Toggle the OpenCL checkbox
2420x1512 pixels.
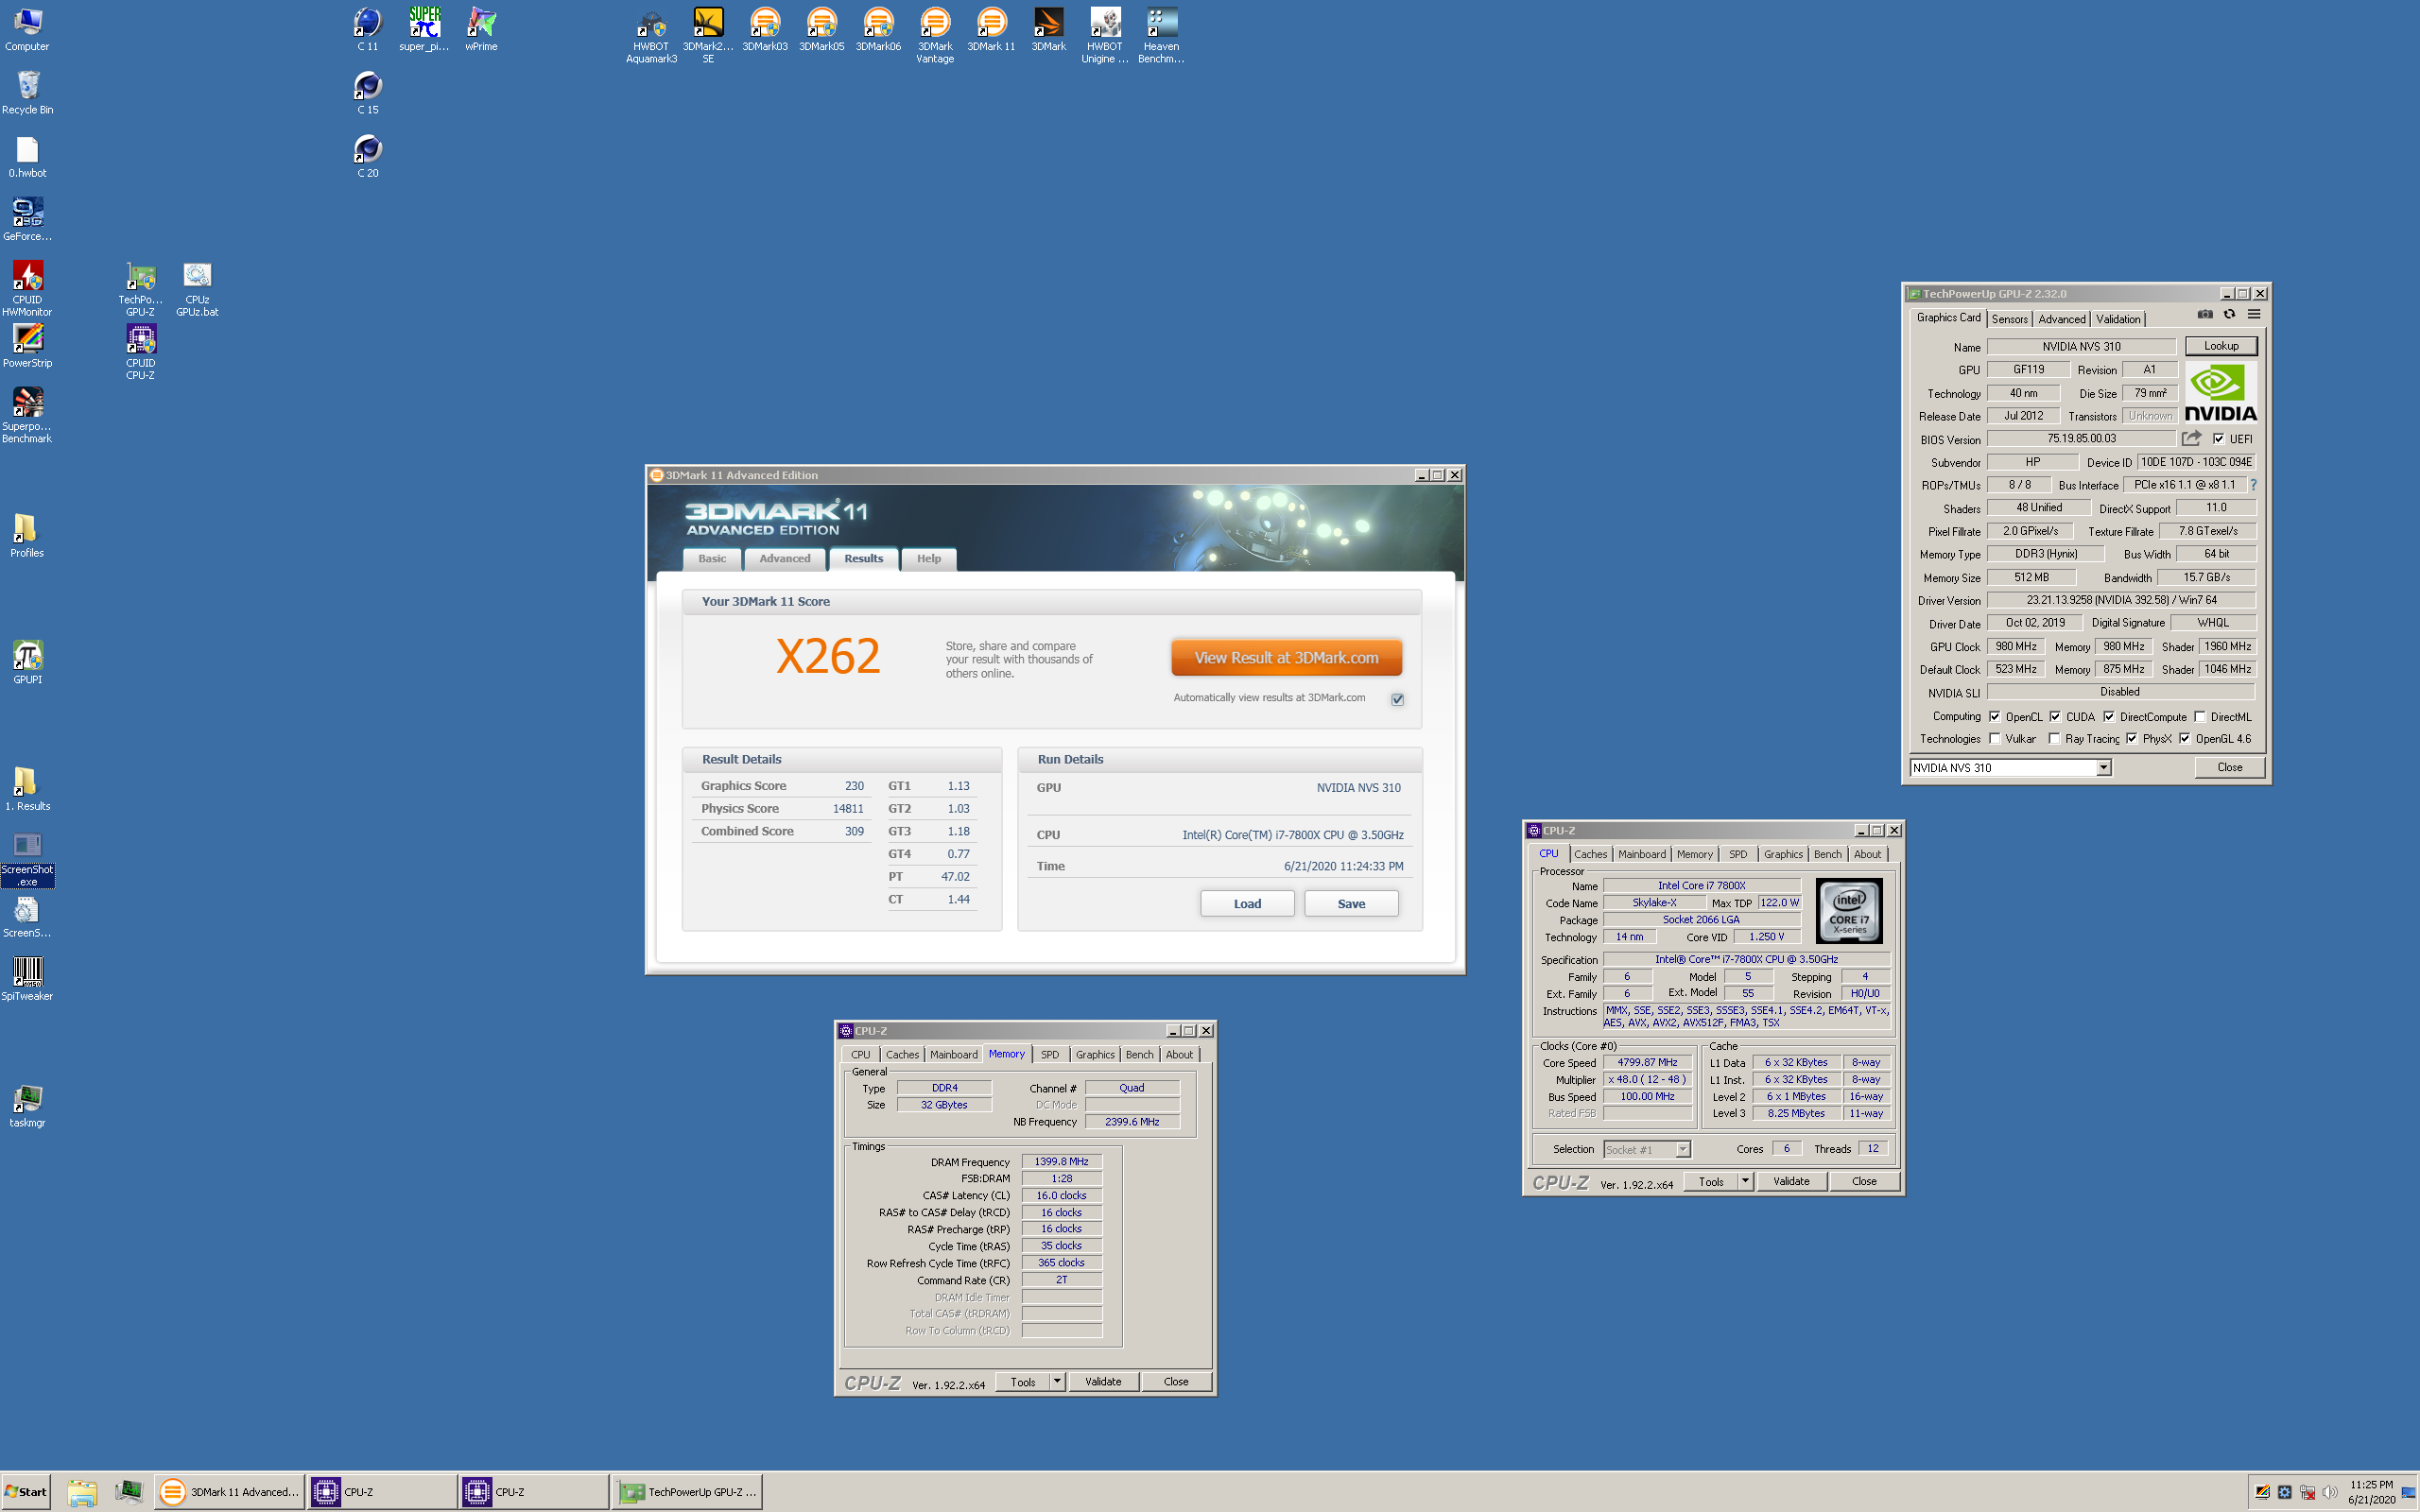1994,716
